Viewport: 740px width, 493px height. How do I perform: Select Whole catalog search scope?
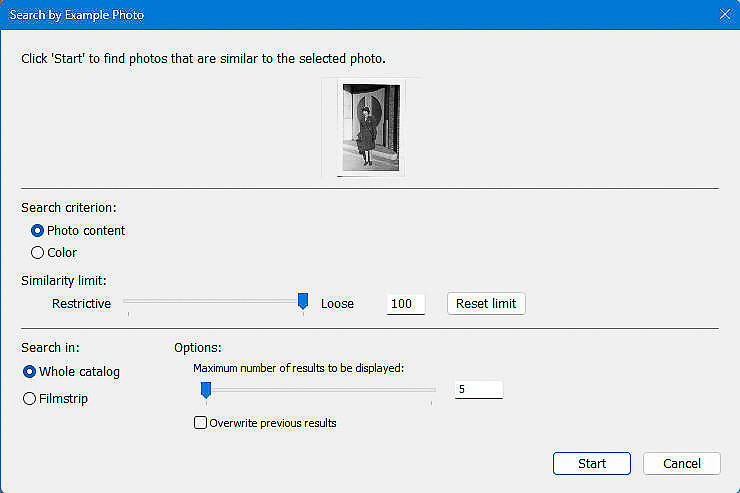click(x=29, y=372)
